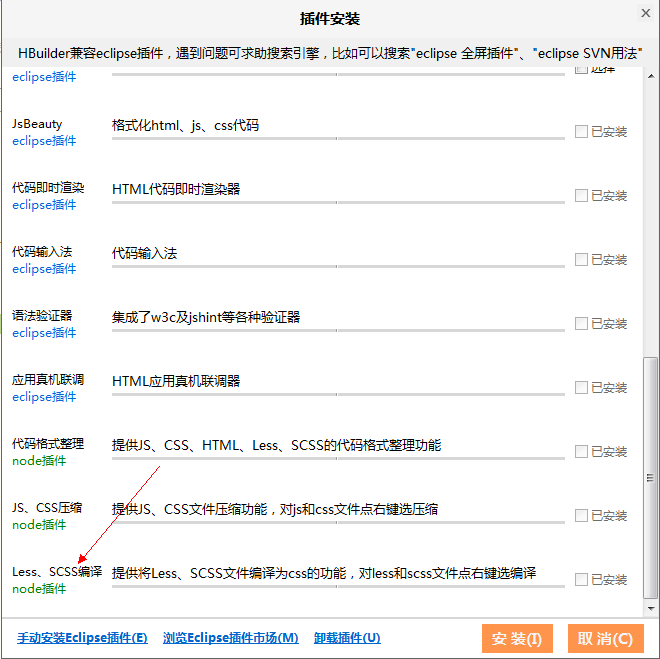Click the vertical scrollbar thumb

[651, 478]
